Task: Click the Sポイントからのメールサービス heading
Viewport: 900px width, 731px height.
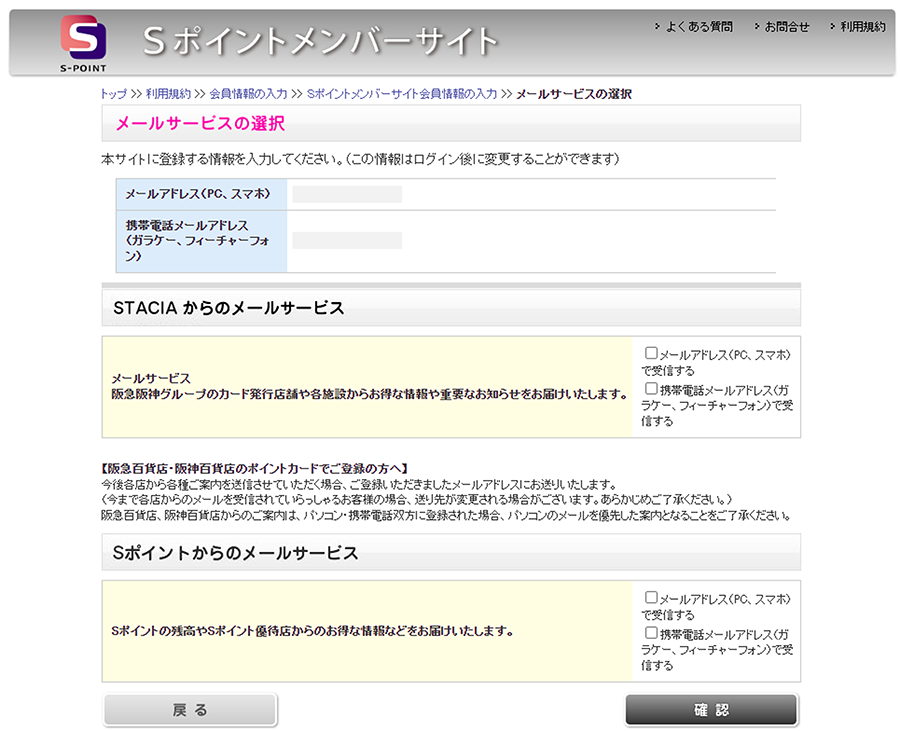Action: point(235,553)
